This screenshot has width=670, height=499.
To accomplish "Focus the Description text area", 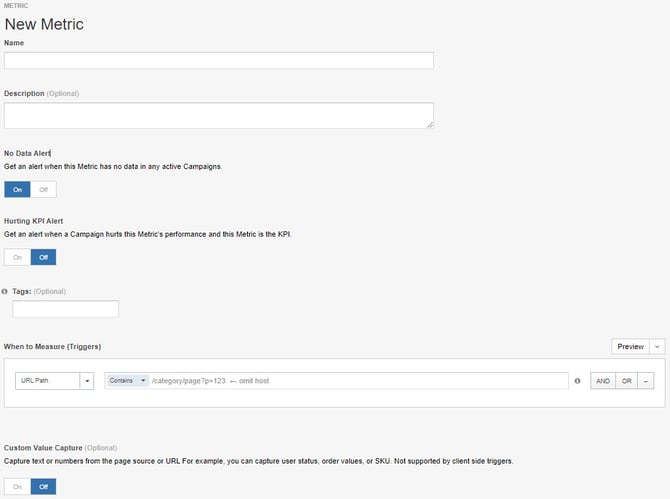I will coord(219,115).
